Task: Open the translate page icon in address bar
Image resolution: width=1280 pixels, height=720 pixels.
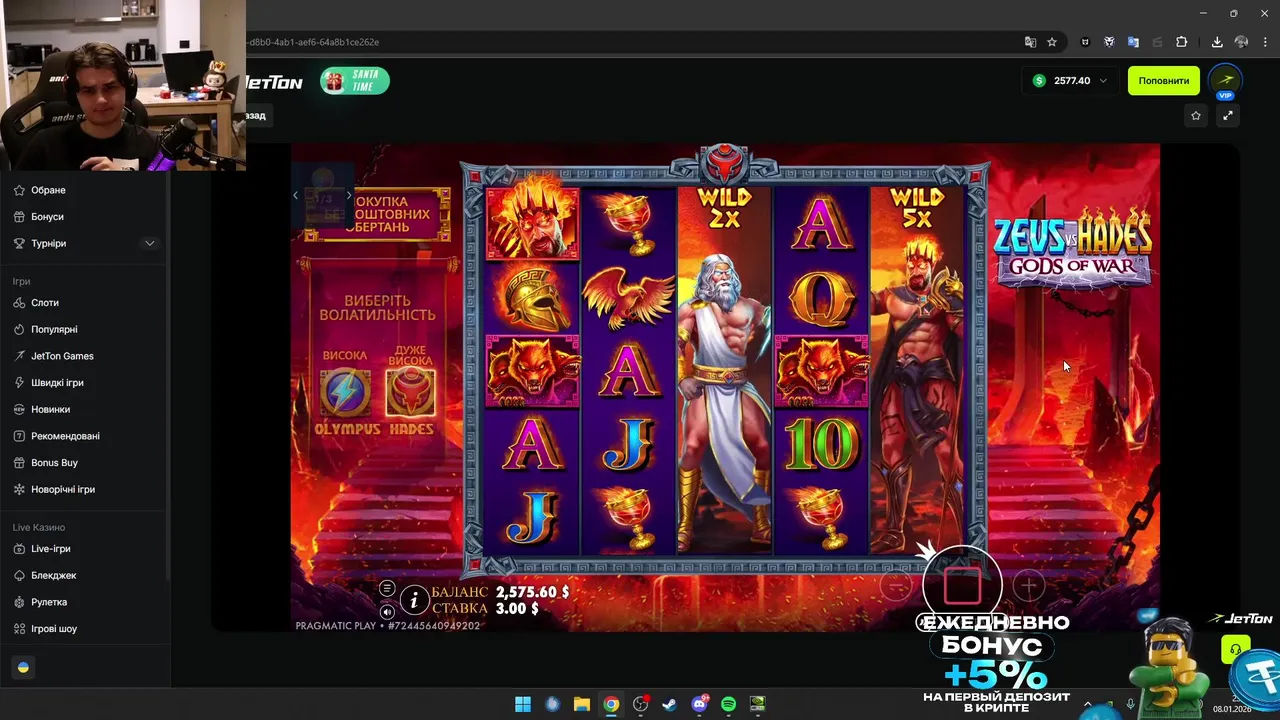Action: 1030,42
